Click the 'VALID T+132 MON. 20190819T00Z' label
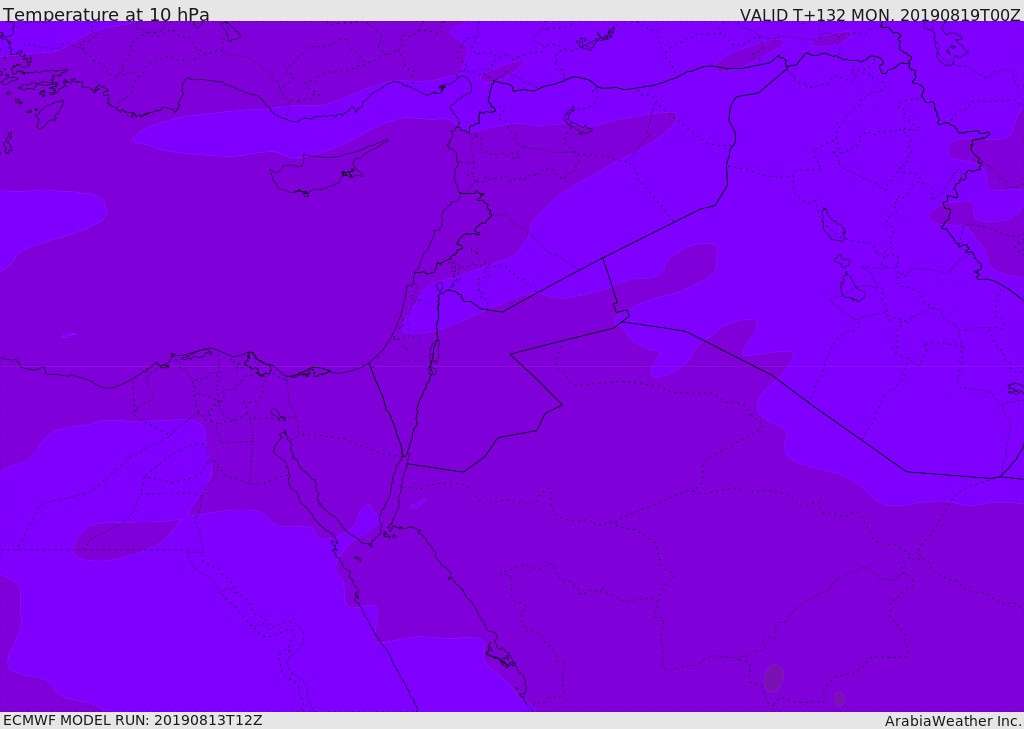The width and height of the screenshot is (1024, 729). [x=880, y=14]
